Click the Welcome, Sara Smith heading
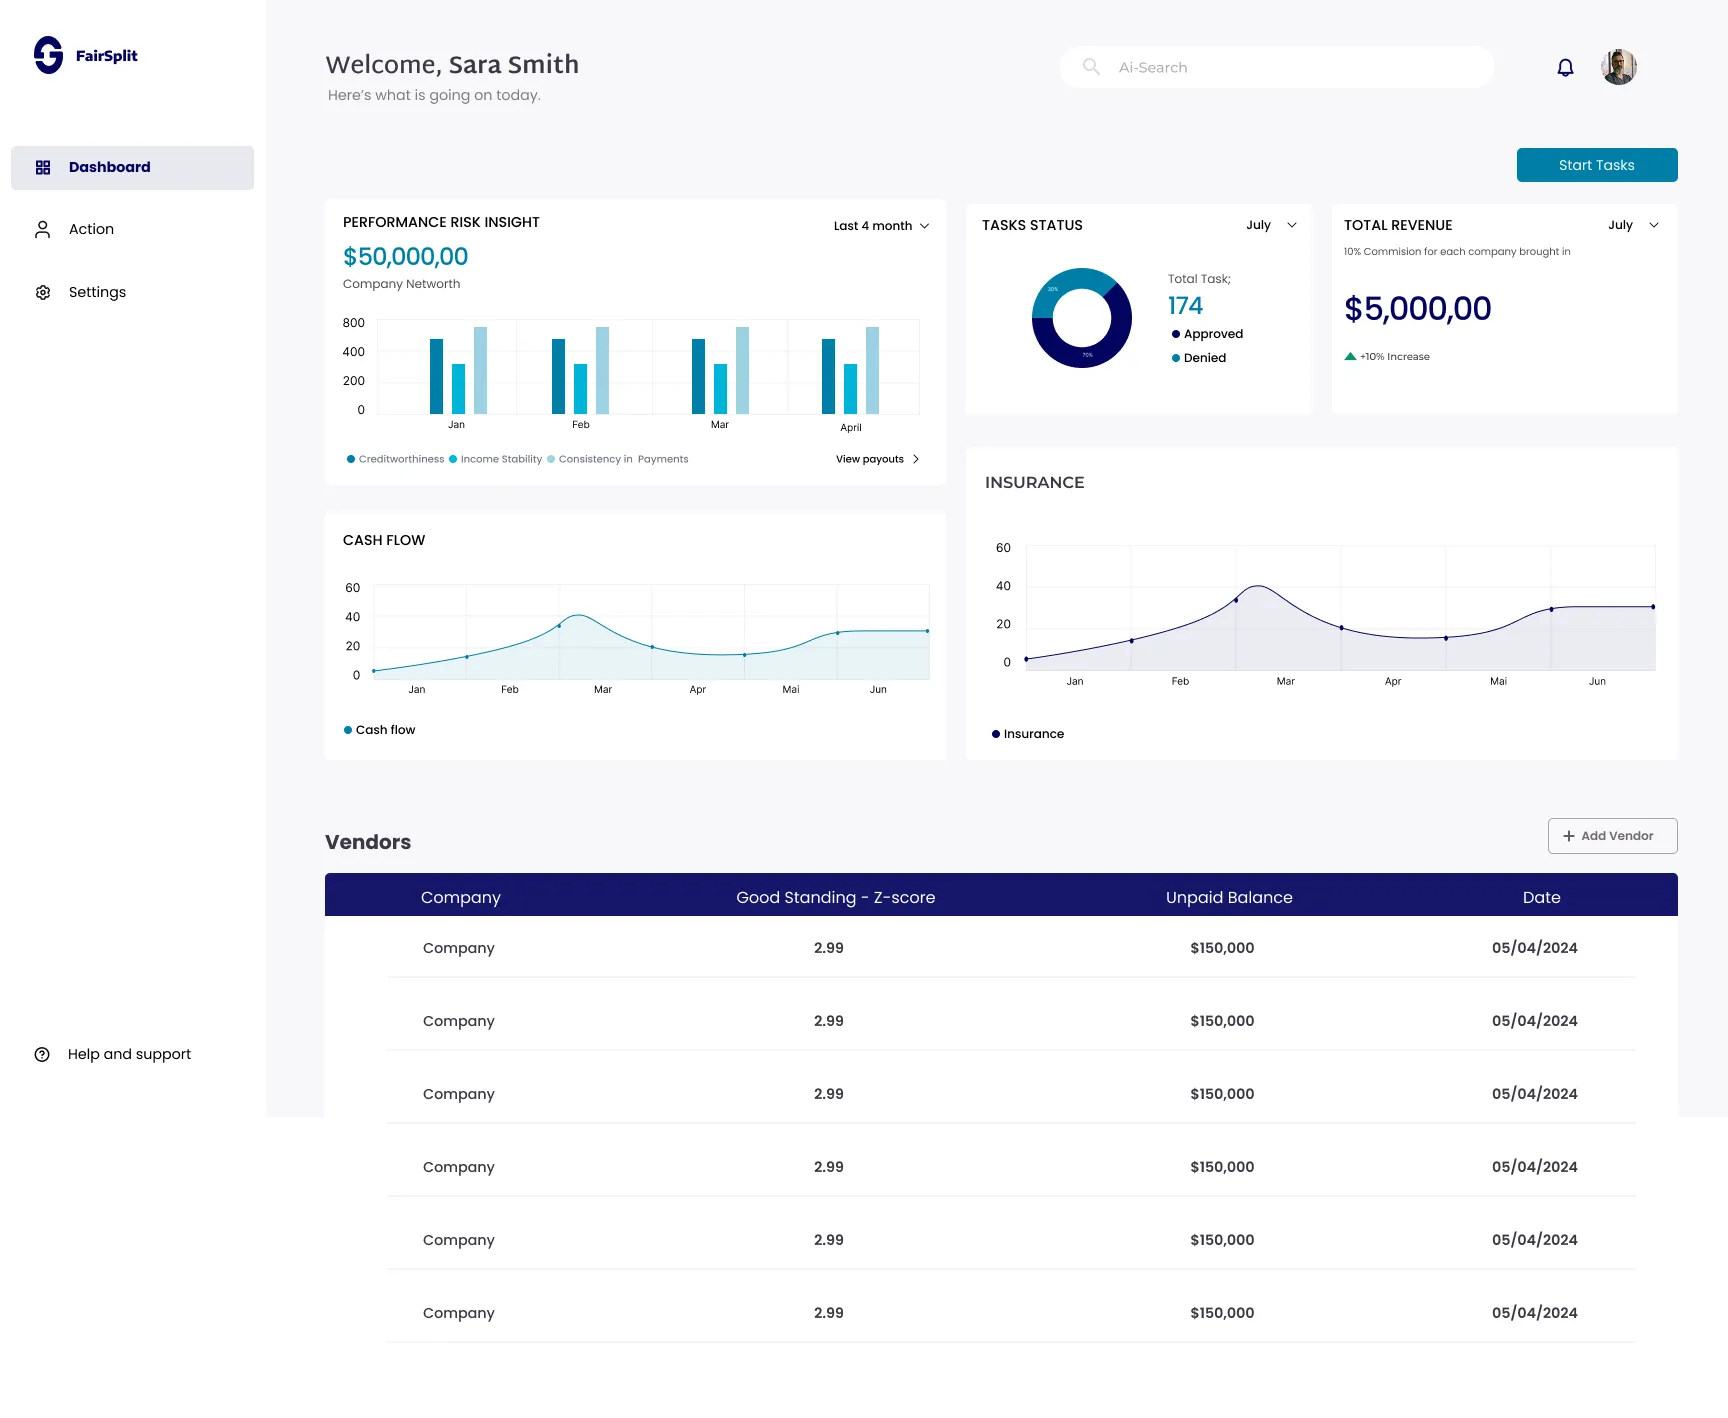Screen dimensions: 1728x1418 452,65
